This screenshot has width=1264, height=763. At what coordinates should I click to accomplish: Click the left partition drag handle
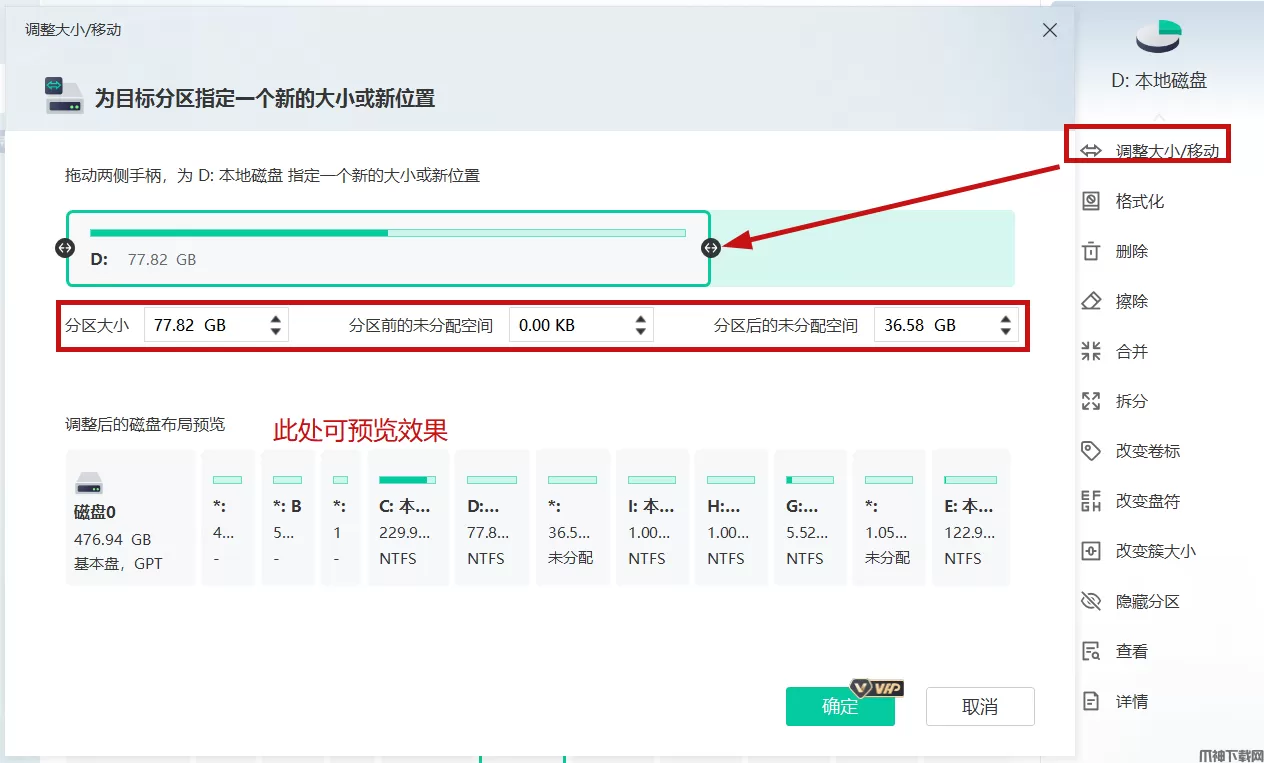64,247
